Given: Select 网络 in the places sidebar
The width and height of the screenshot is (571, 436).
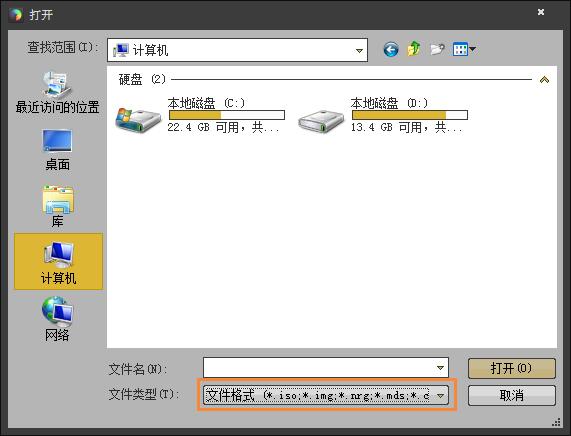Looking at the screenshot, I should (x=57, y=319).
